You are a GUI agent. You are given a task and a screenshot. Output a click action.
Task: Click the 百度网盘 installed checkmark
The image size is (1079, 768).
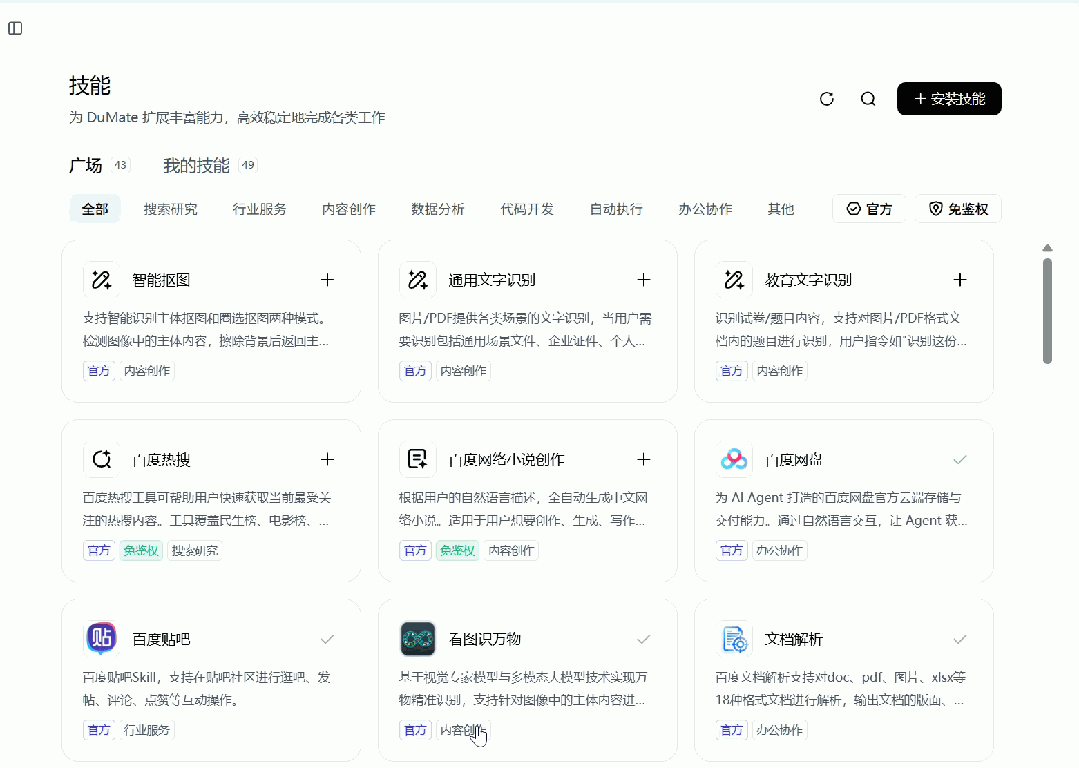tap(960, 459)
